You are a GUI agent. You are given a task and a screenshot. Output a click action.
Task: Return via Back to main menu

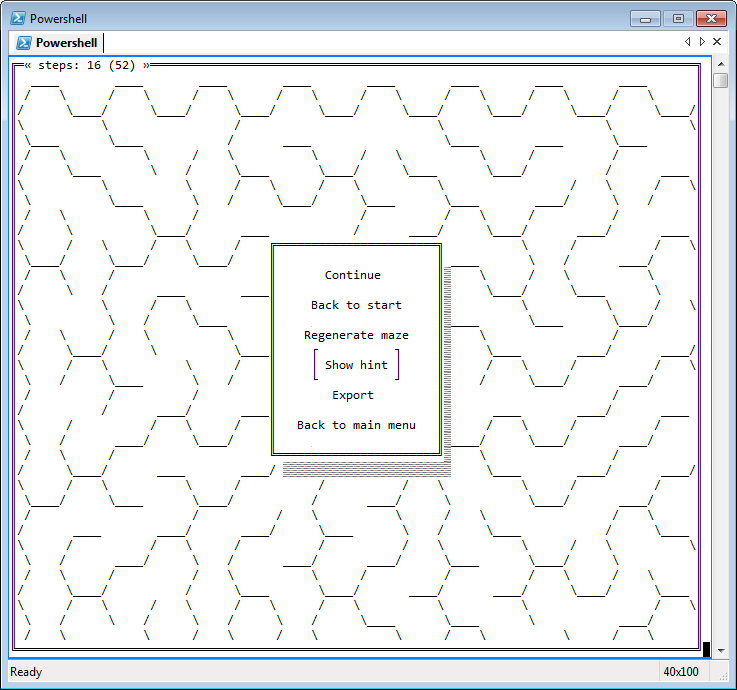click(356, 425)
